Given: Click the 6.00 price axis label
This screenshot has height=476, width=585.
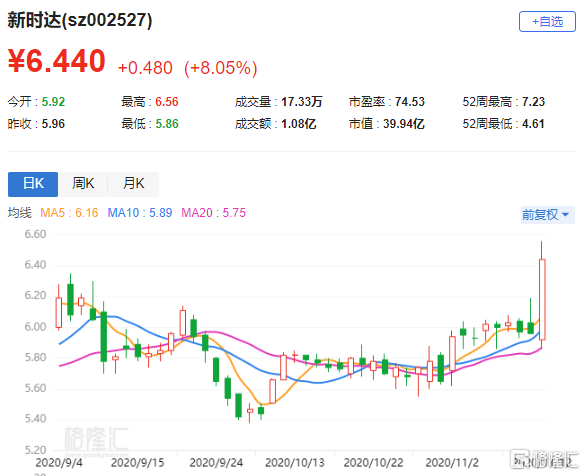Looking at the screenshot, I should [35, 327].
